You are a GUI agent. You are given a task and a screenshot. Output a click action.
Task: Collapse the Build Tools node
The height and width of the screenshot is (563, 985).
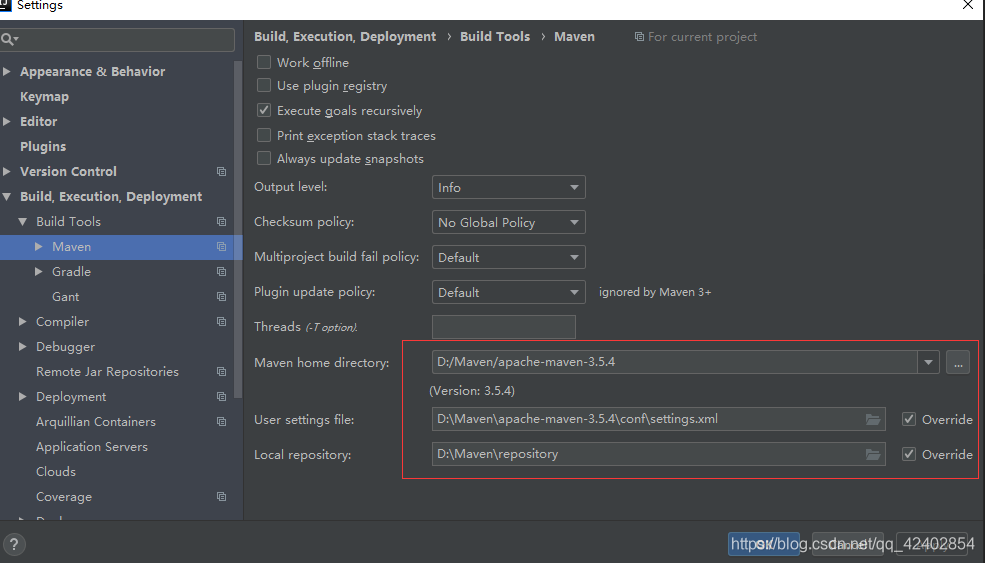pos(23,222)
